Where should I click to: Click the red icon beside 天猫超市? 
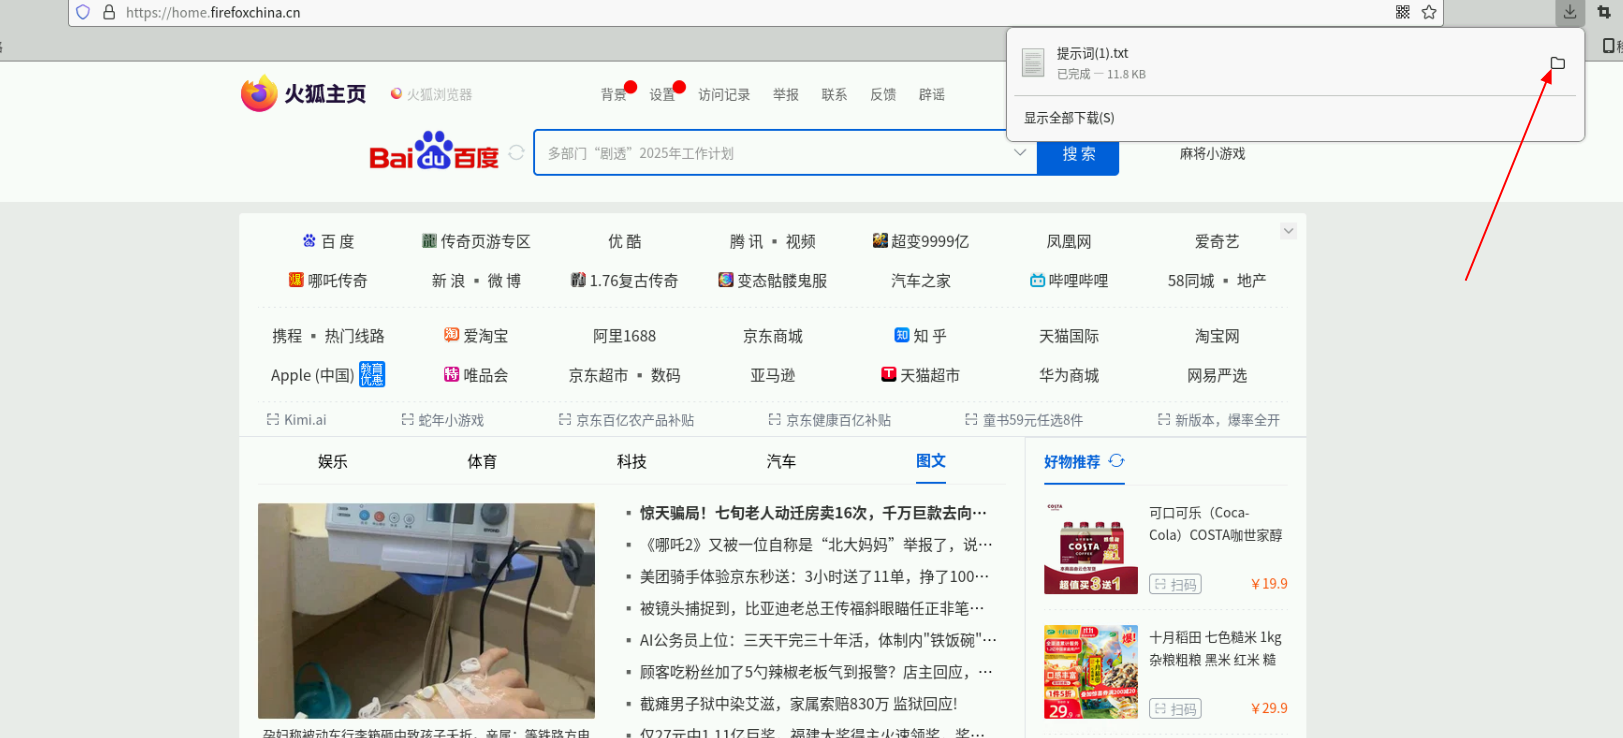888,374
